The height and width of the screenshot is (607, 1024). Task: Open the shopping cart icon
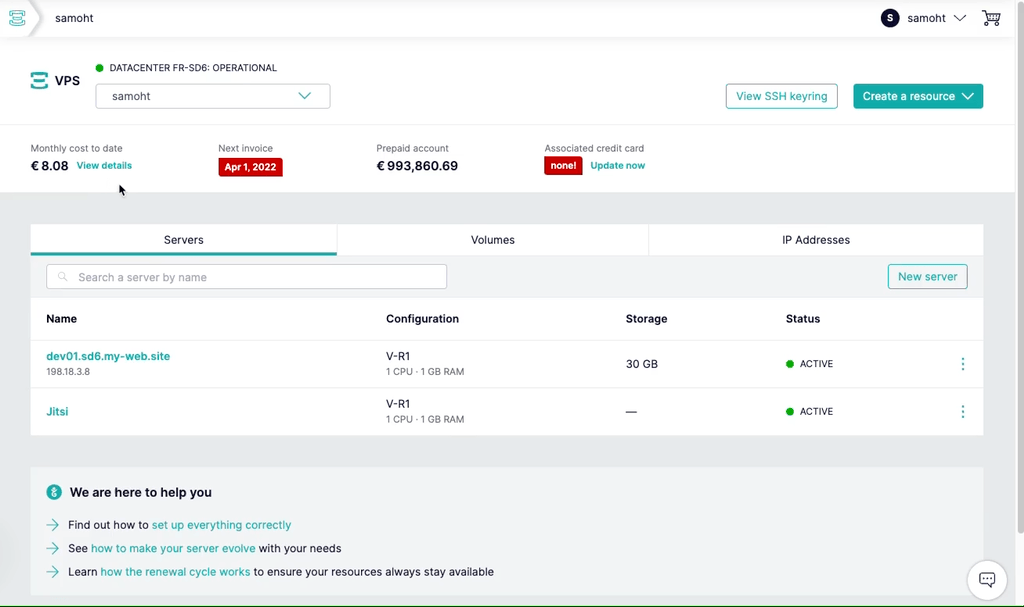tap(991, 18)
